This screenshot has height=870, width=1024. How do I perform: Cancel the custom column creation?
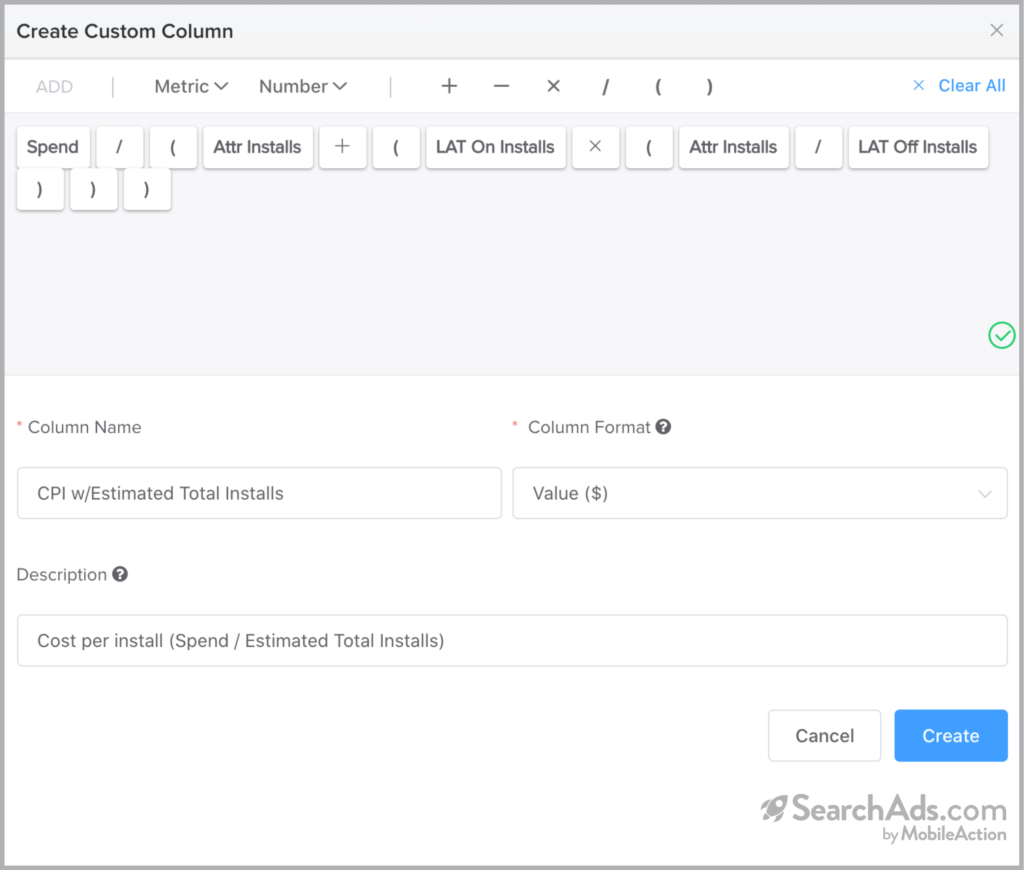pyautogui.click(x=824, y=735)
